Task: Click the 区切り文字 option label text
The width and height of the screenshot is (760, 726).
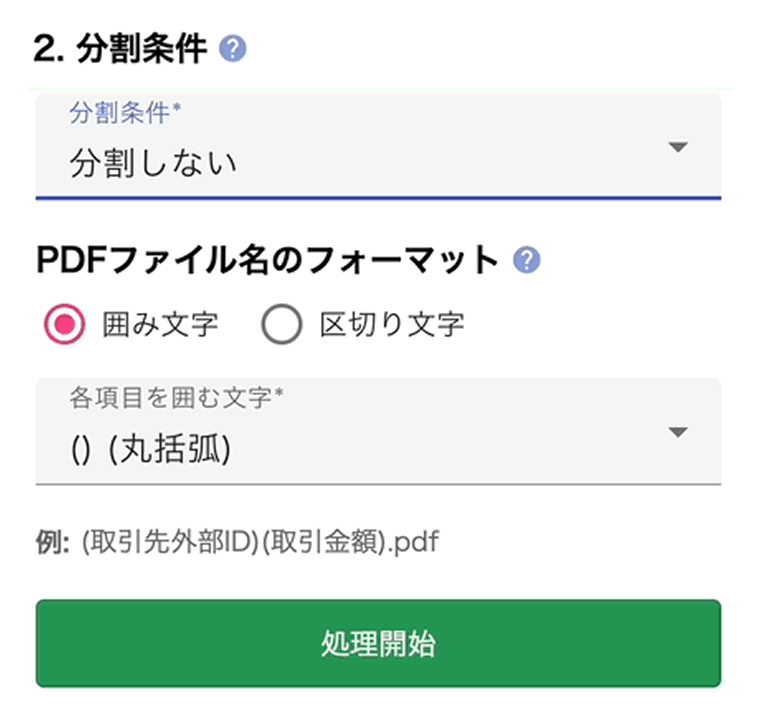Action: pos(392,324)
